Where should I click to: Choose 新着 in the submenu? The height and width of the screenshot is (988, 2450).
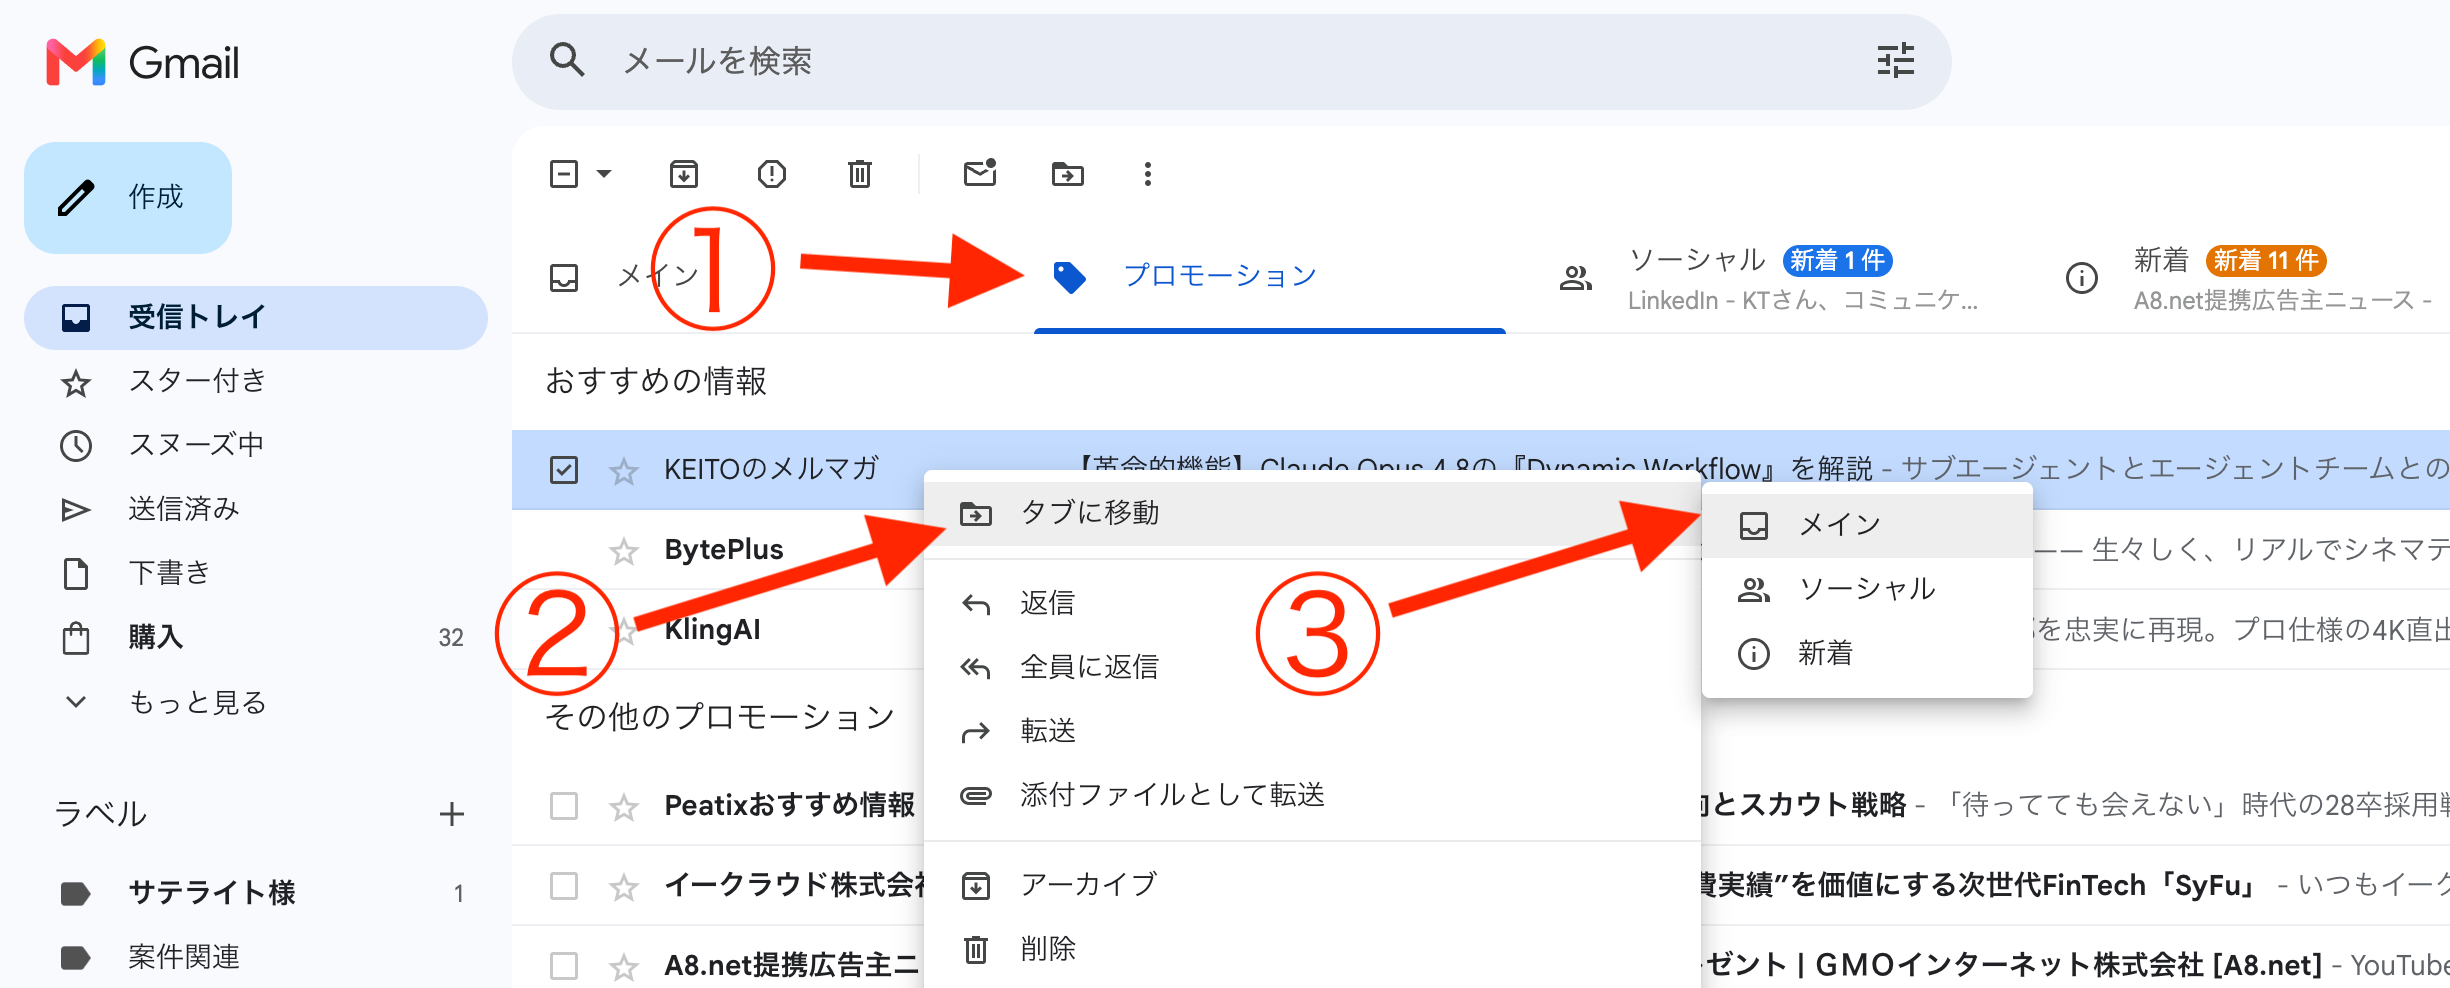(1867, 653)
